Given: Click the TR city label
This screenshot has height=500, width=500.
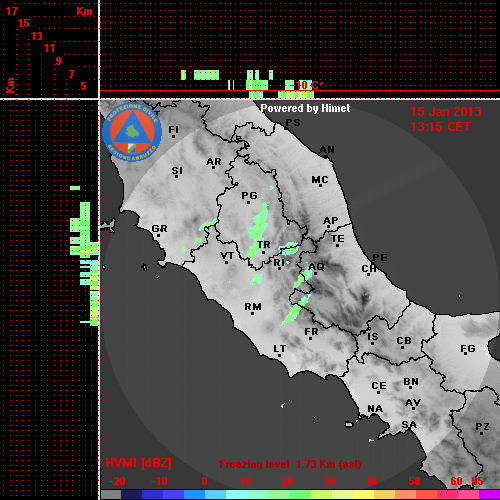Looking at the screenshot, I should (x=264, y=245).
